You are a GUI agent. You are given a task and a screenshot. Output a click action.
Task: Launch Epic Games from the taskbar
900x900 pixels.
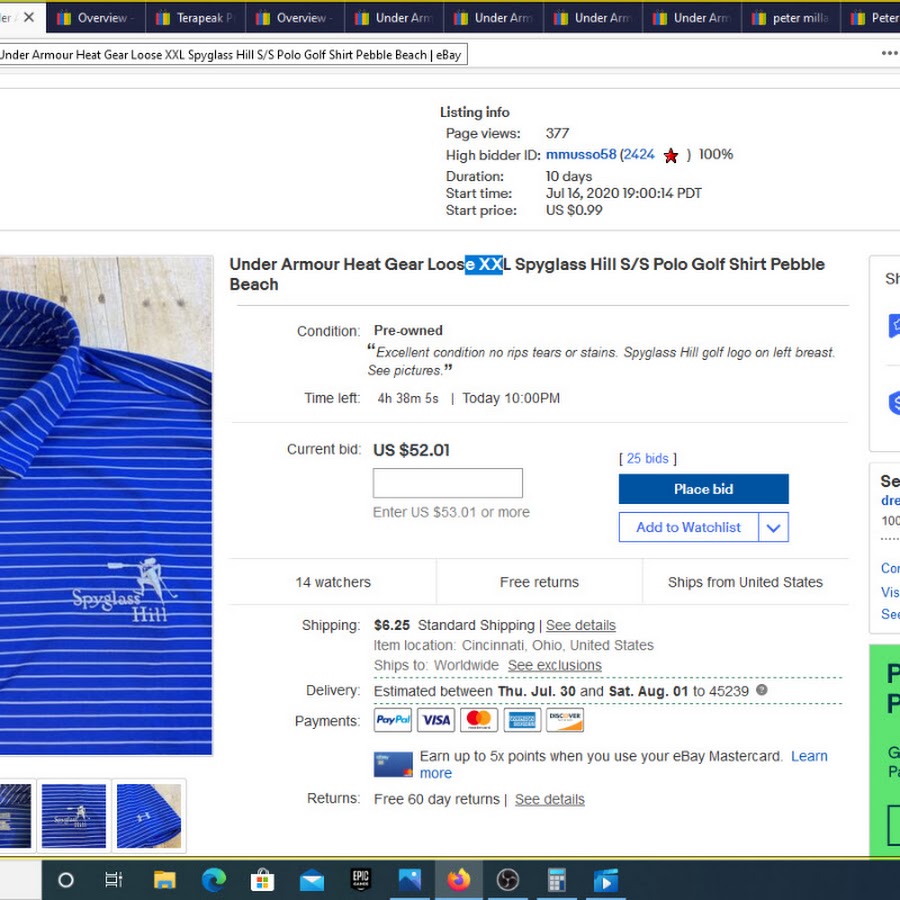pos(360,879)
